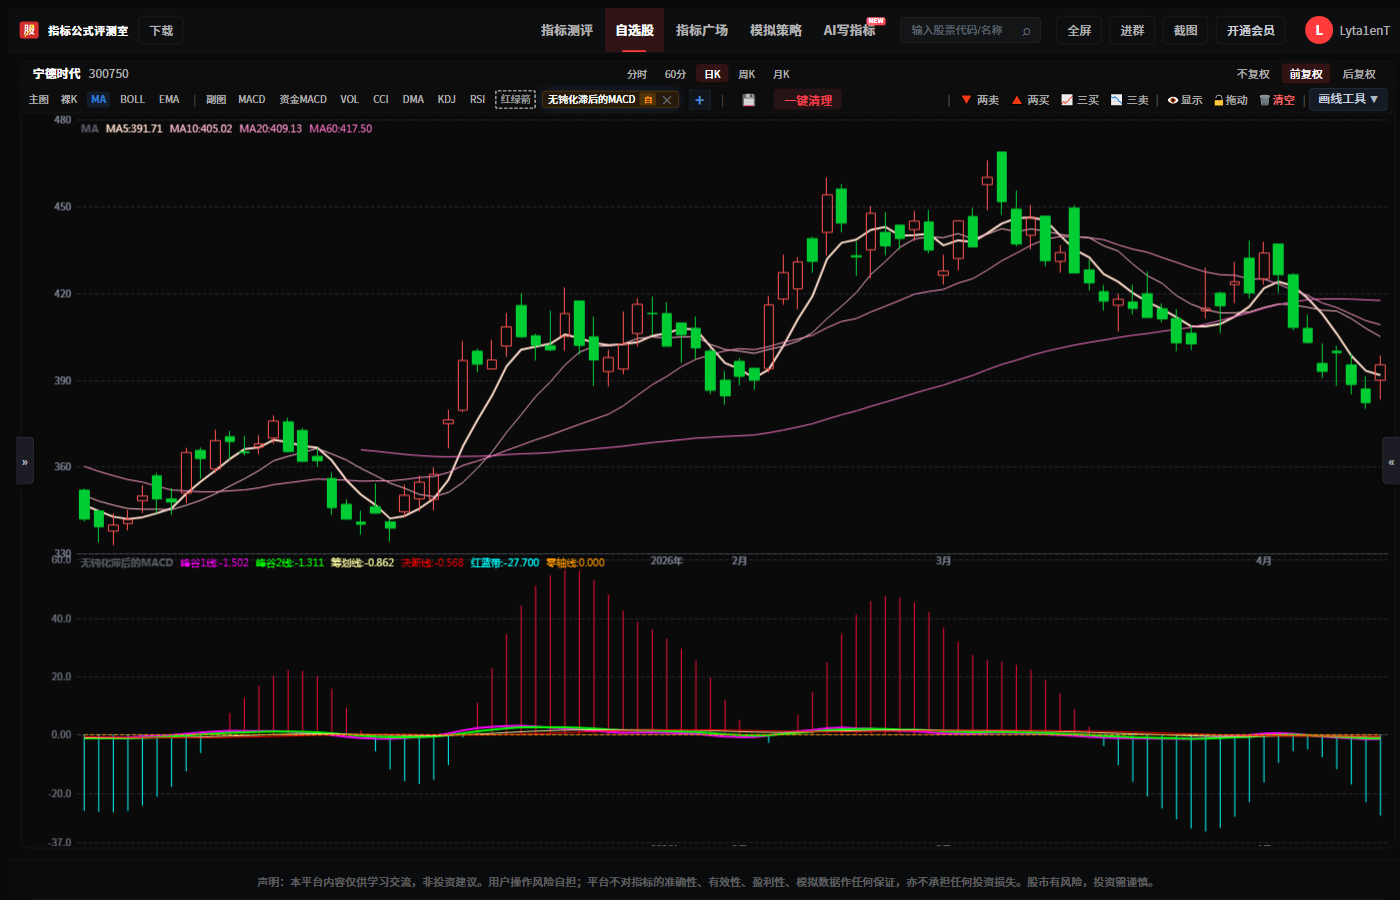Viewport: 1400px width, 900px height.
Task: Click the red 股 app logo
Action: coord(29,30)
